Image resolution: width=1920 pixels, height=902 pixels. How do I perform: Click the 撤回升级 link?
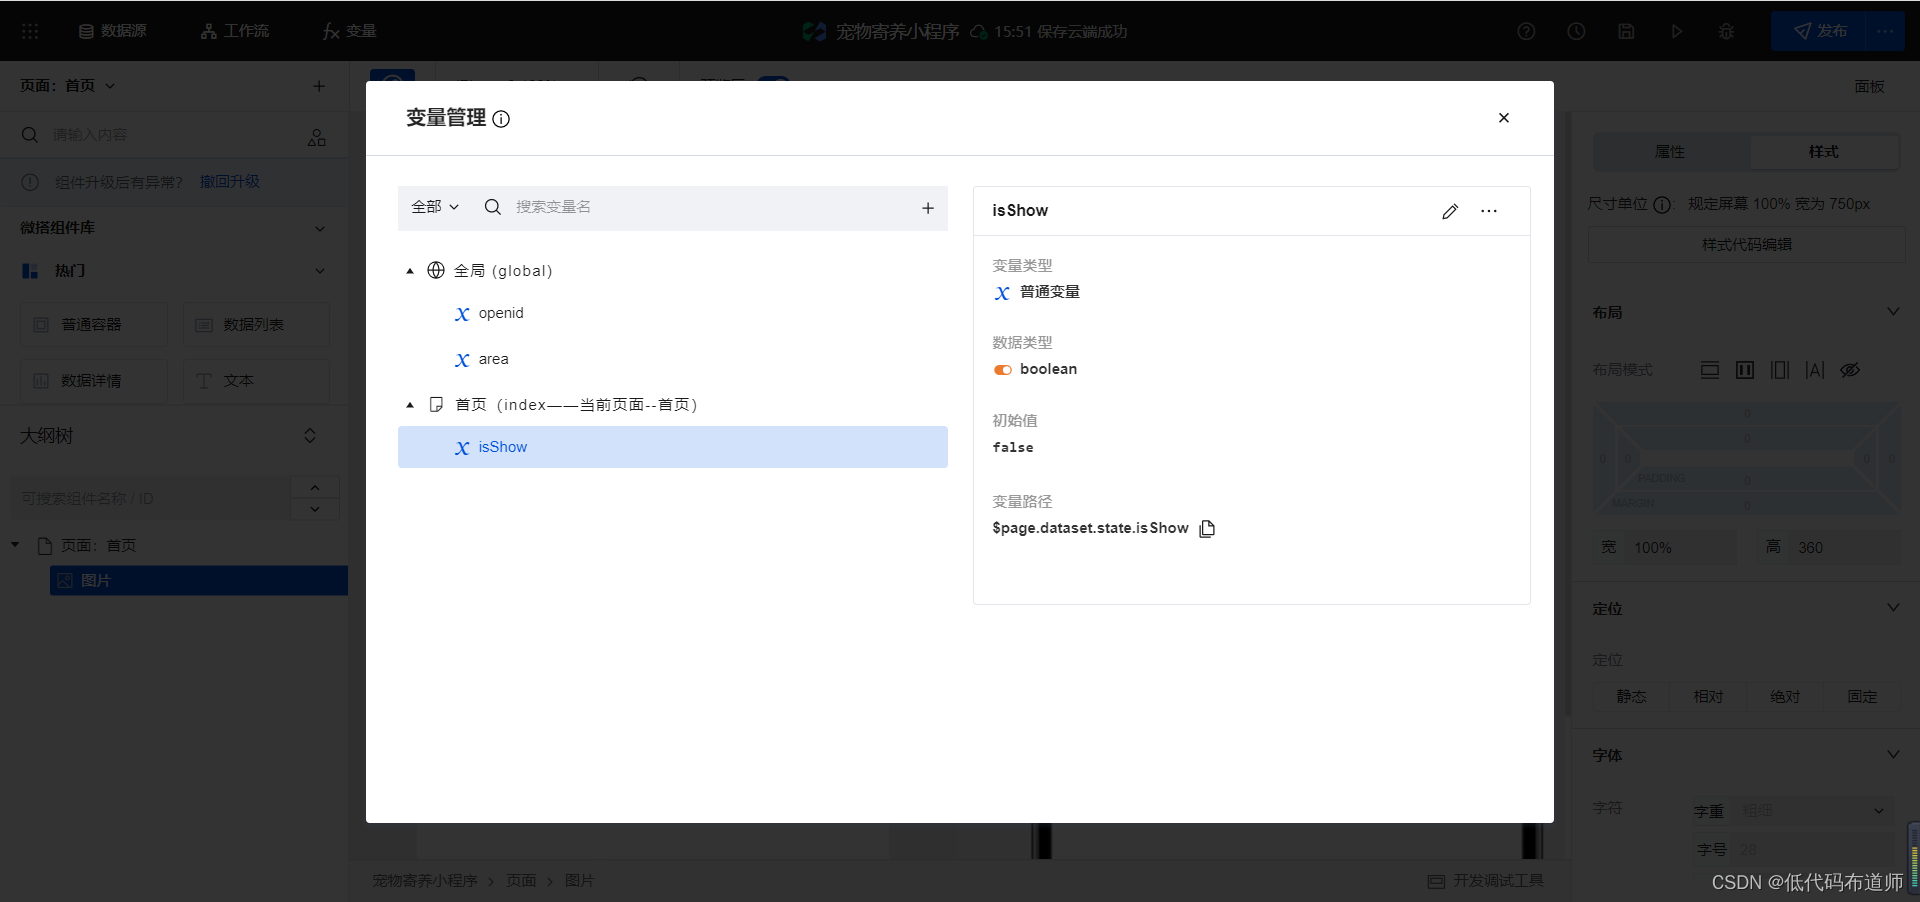click(230, 181)
